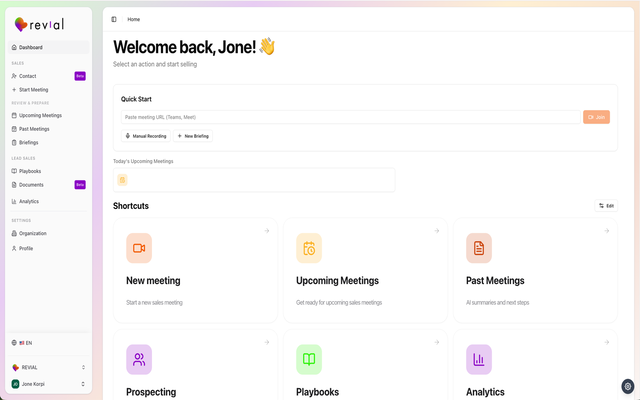Image resolution: width=640 pixels, height=400 pixels.
Task: Go to Upcoming Meetings in sidebar
Action: click(48, 116)
